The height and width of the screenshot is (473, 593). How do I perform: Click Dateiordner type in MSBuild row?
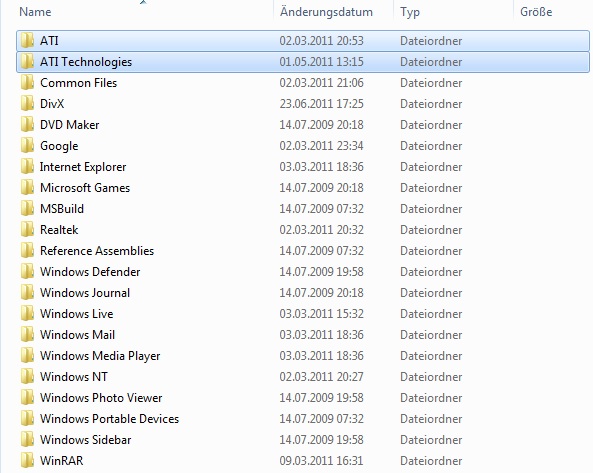pyautogui.click(x=431, y=209)
